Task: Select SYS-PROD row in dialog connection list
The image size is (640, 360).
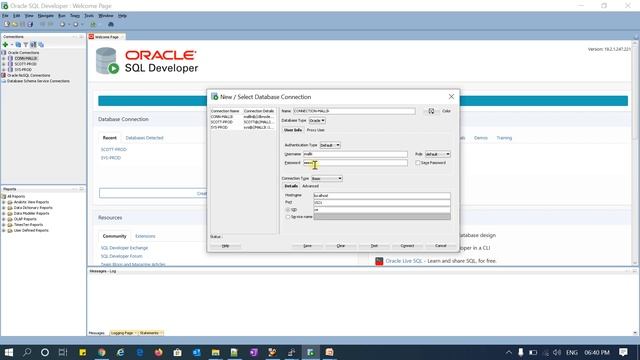Action: point(243,127)
